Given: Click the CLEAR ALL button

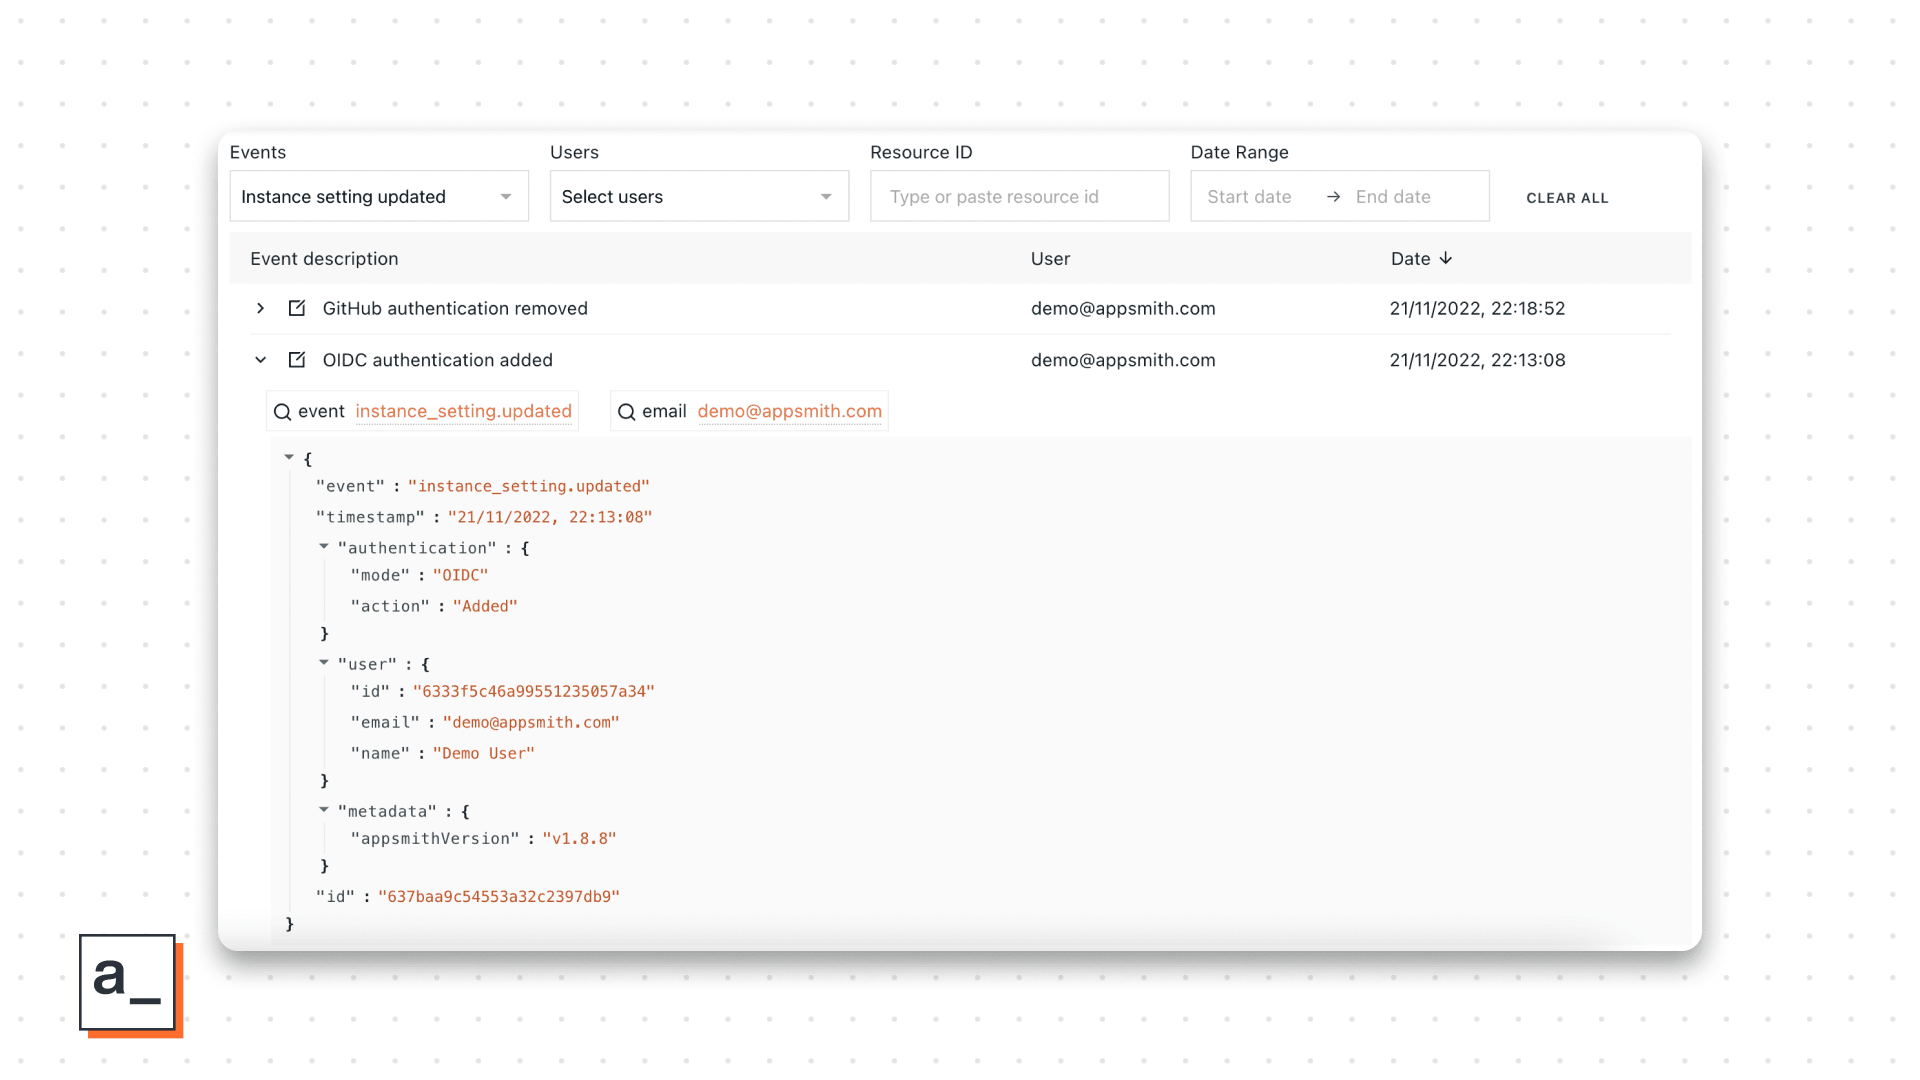Looking at the screenshot, I should click(x=1566, y=197).
